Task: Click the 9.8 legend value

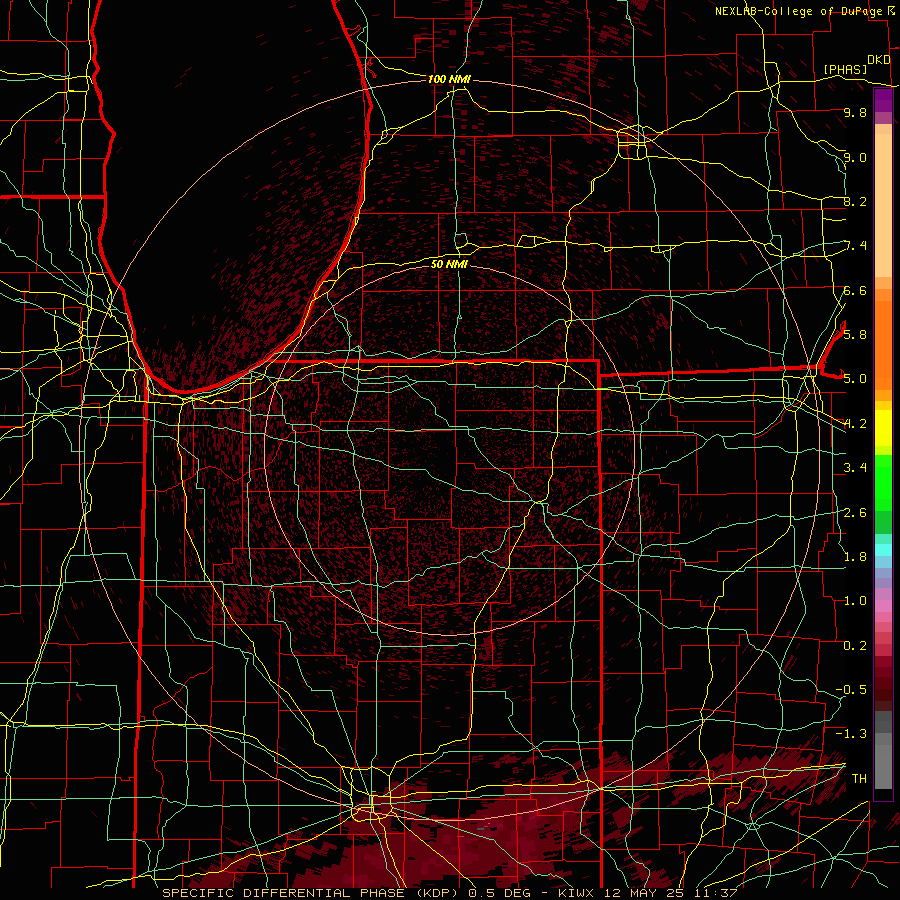Action: click(x=855, y=112)
